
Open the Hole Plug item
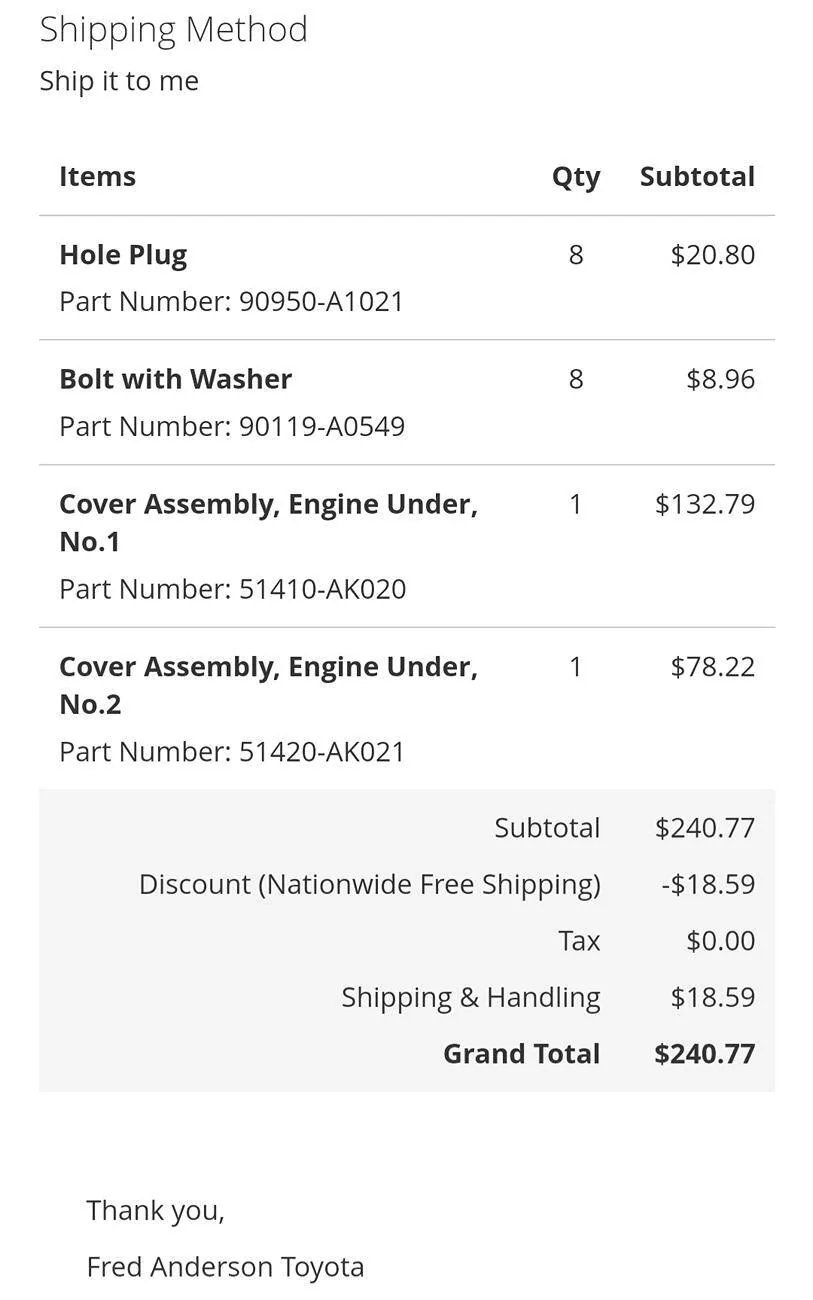pyautogui.click(x=123, y=255)
